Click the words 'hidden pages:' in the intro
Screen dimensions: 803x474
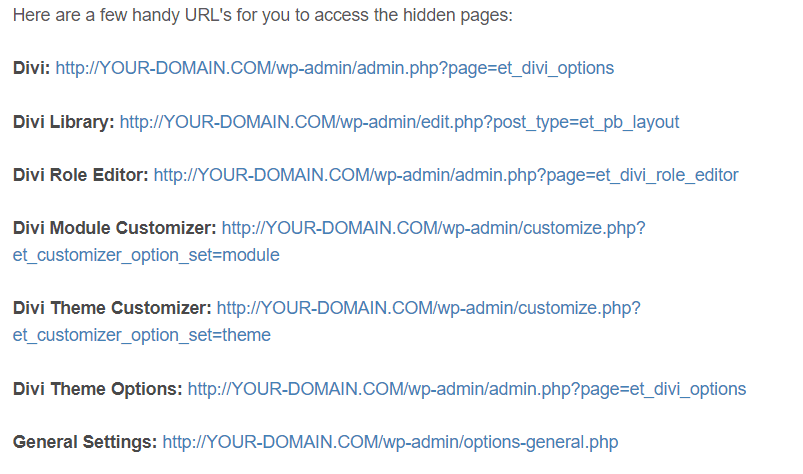[458, 15]
